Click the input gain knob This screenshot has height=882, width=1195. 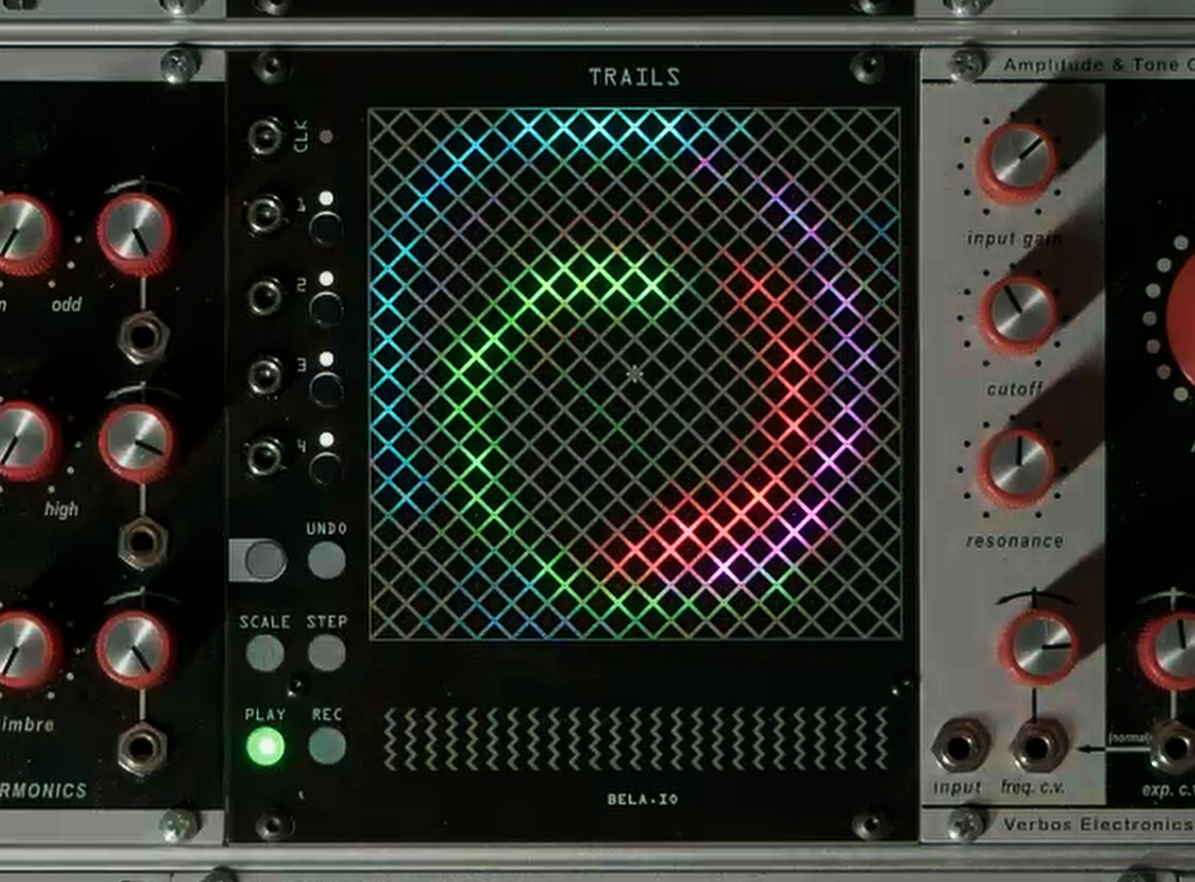1017,161
